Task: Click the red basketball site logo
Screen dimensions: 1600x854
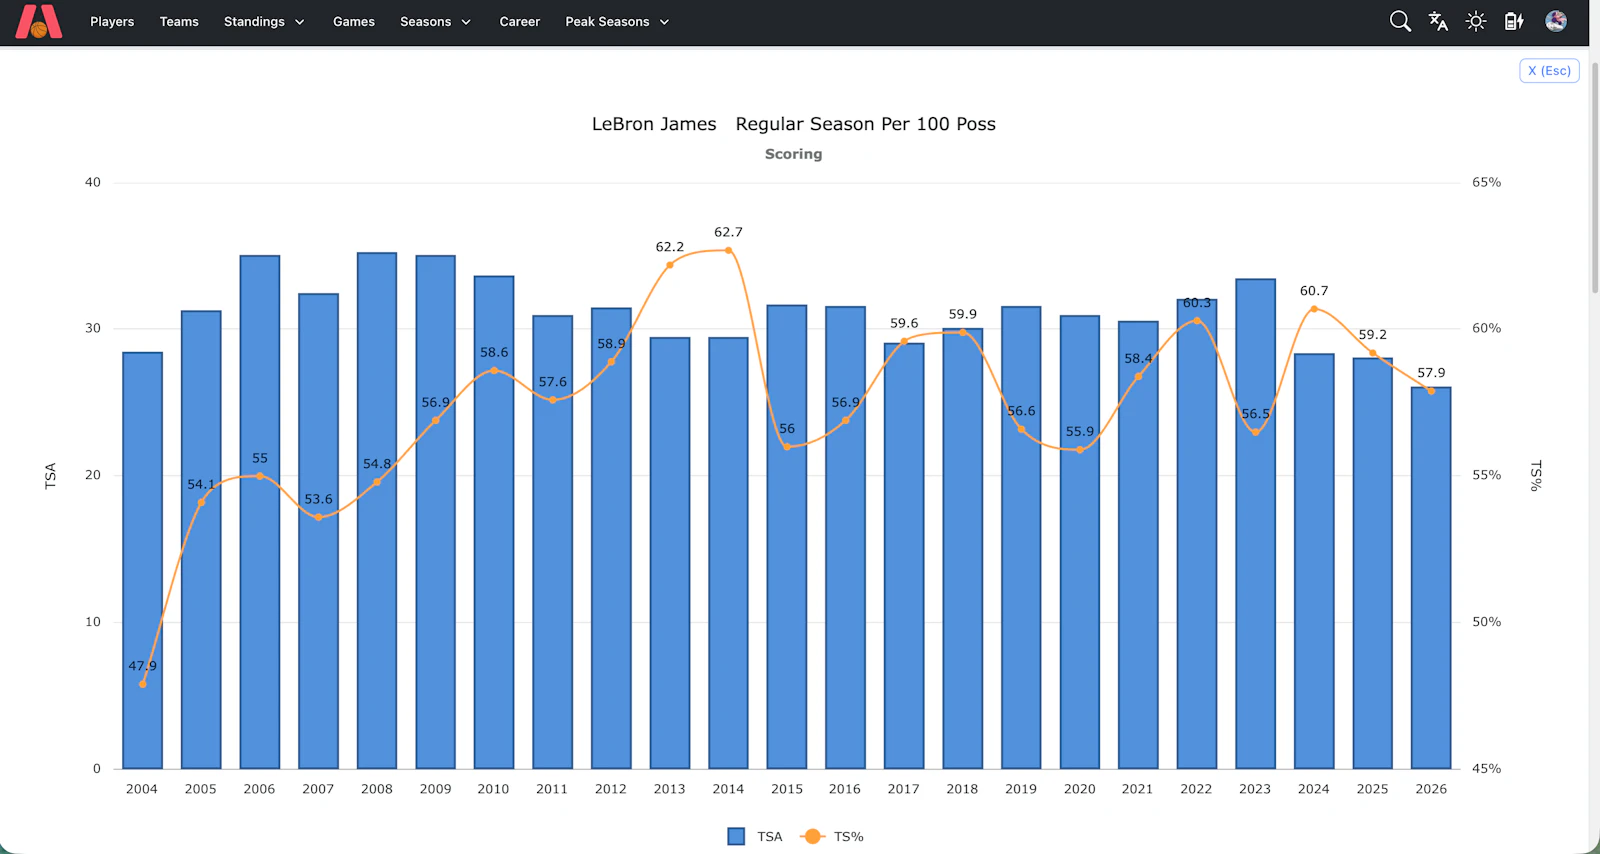Action: [39, 21]
